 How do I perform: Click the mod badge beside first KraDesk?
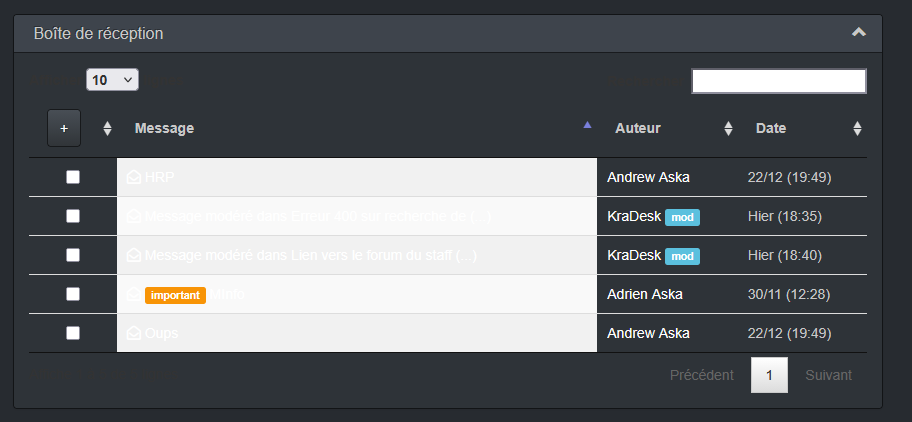(682, 217)
